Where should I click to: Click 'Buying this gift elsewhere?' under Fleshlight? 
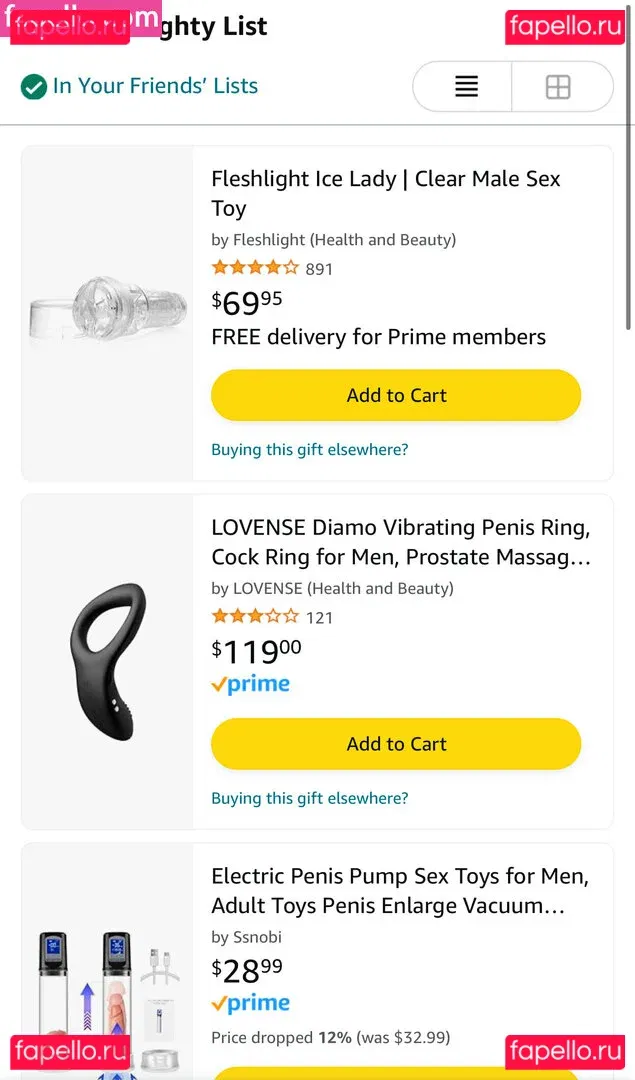pos(310,450)
